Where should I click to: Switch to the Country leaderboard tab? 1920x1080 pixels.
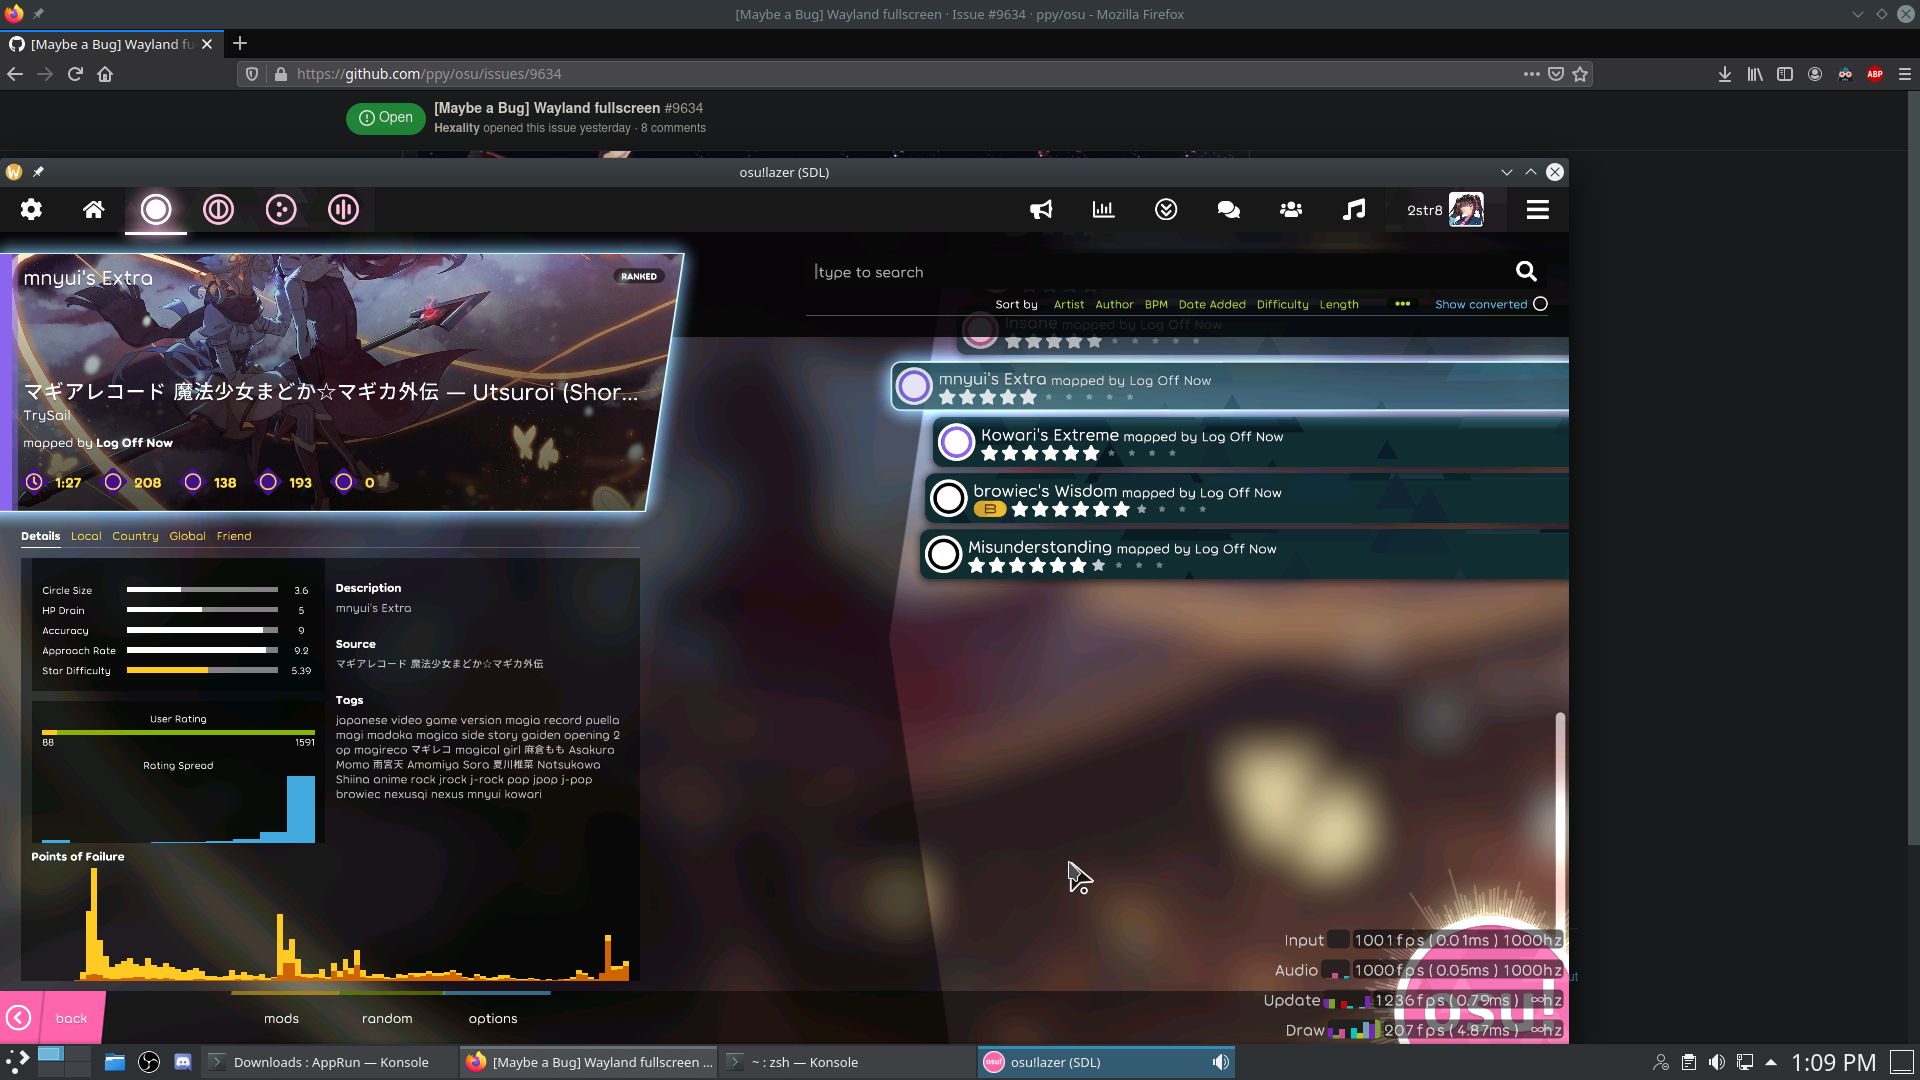pos(135,536)
